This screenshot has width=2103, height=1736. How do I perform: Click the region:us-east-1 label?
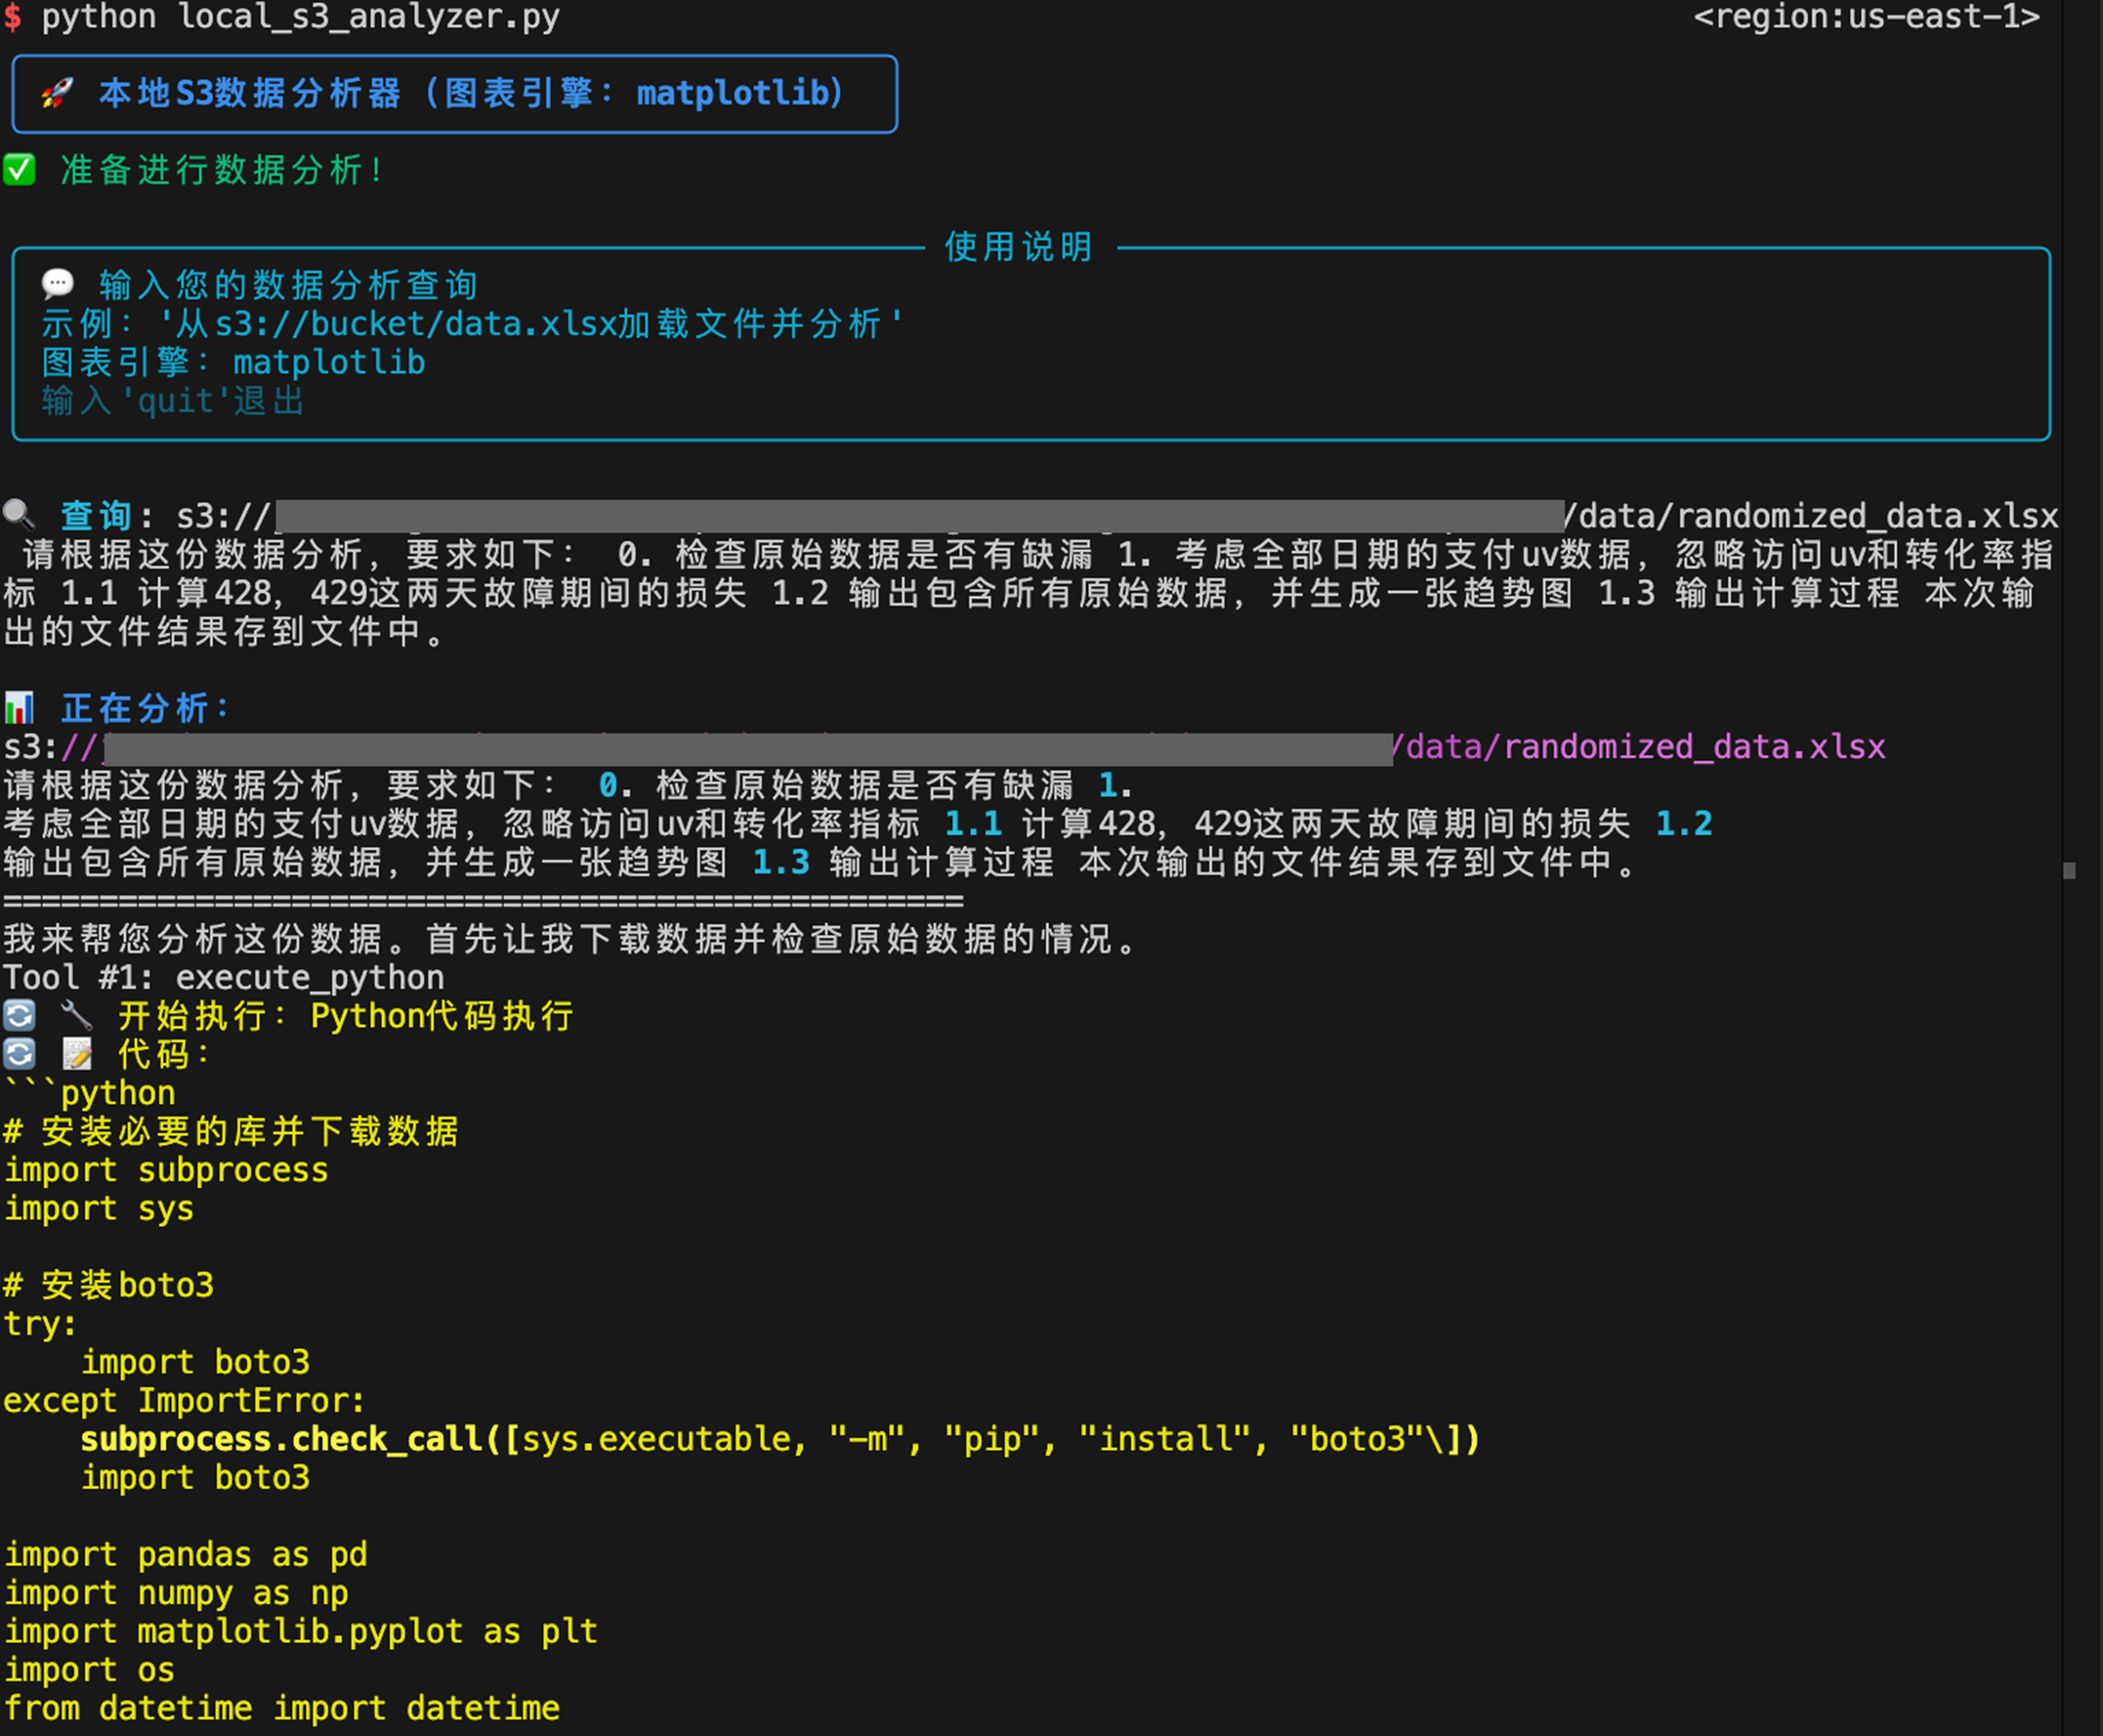point(1866,17)
